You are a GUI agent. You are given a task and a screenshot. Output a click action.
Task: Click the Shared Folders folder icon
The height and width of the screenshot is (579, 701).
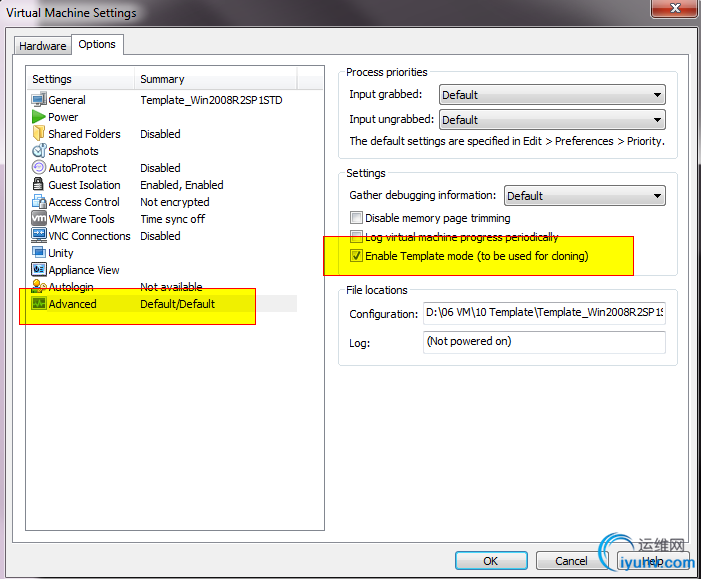[x=39, y=133]
